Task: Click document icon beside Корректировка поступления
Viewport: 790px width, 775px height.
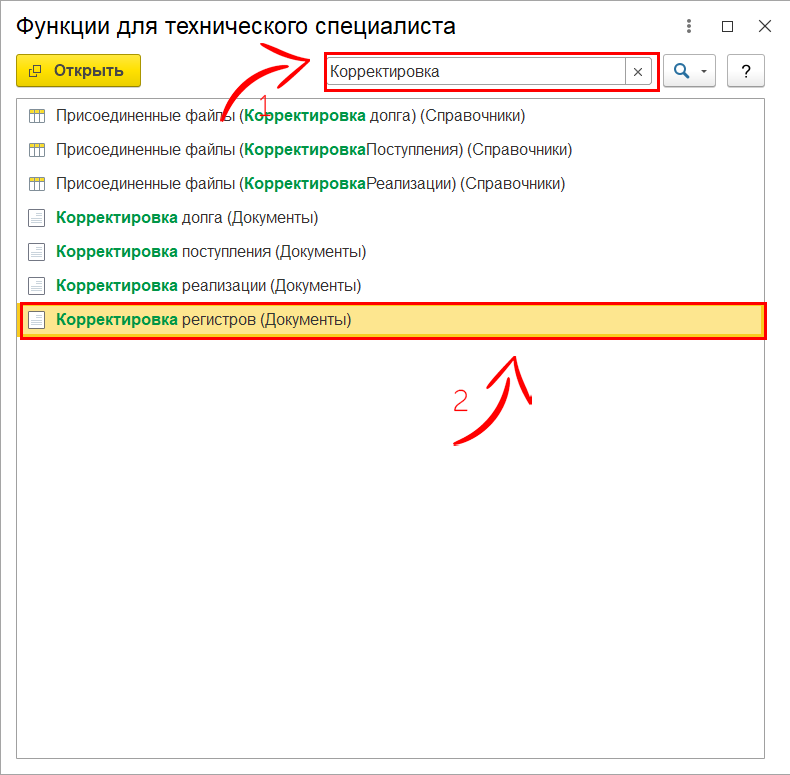Action: tap(37, 252)
